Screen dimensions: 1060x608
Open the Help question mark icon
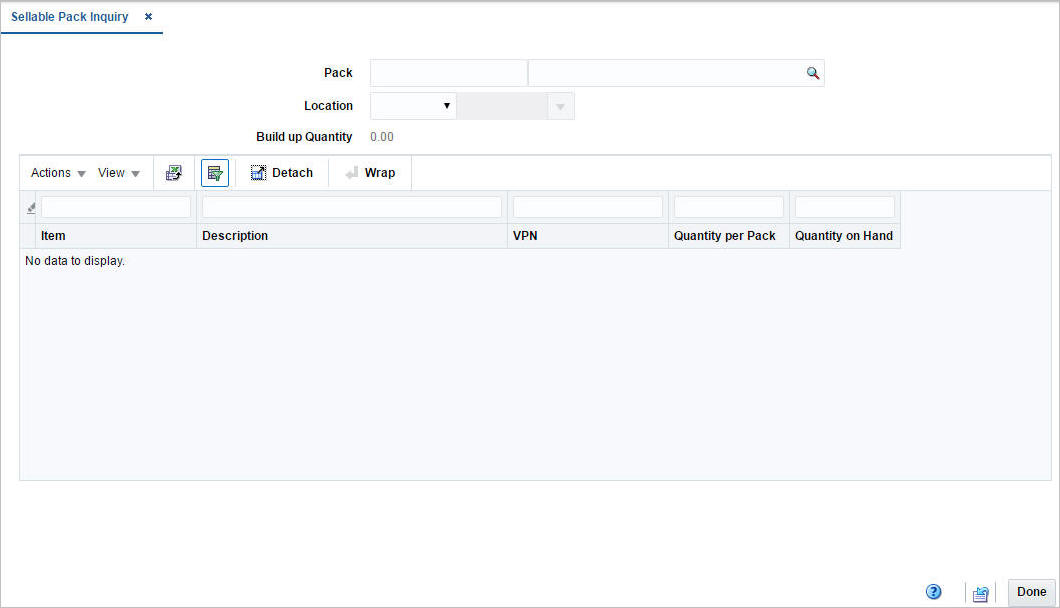(934, 591)
